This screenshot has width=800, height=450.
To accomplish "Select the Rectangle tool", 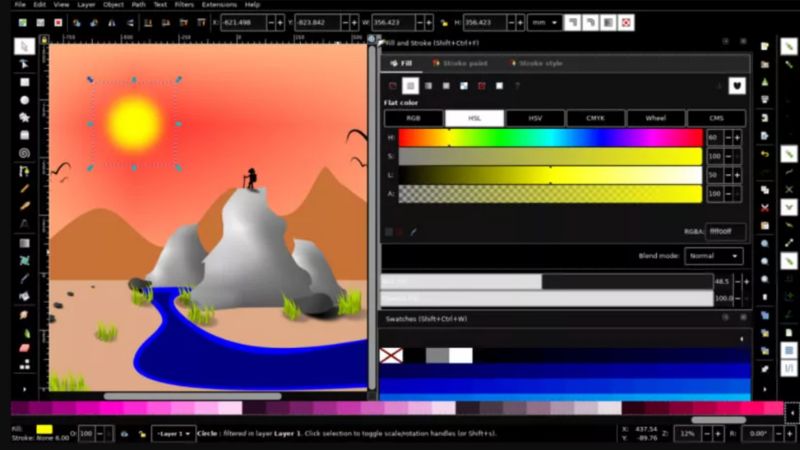I will click(24, 82).
